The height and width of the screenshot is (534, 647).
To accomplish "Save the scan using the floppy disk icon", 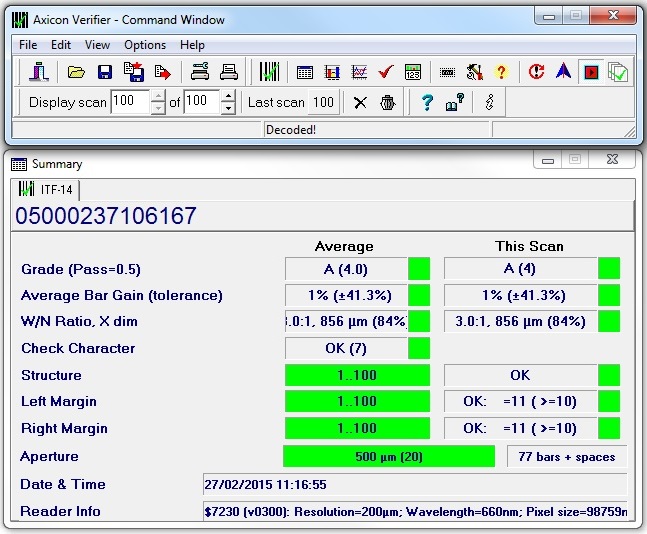I will tap(105, 72).
